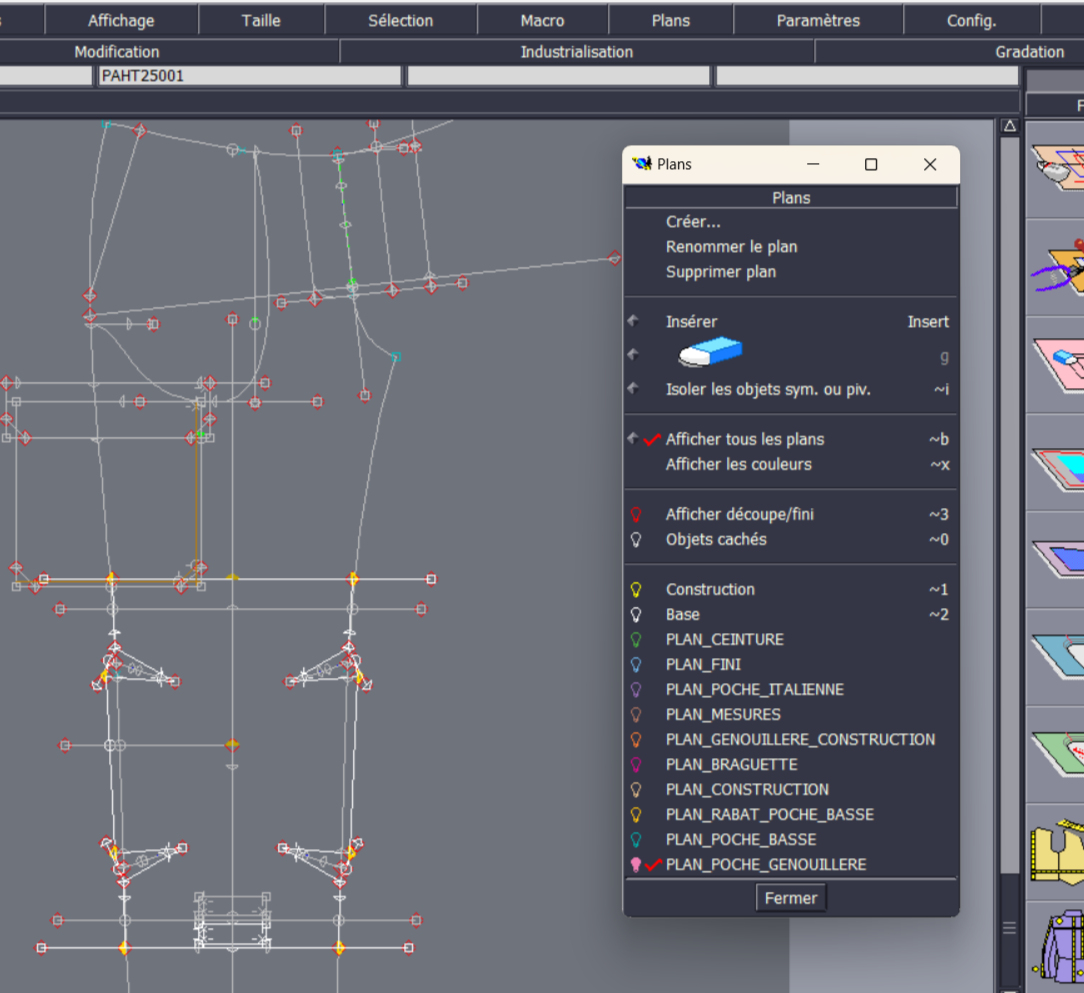This screenshot has width=1084, height=993.
Task: Toggle Afficher tous les plans checkmark
Action: pos(652,439)
